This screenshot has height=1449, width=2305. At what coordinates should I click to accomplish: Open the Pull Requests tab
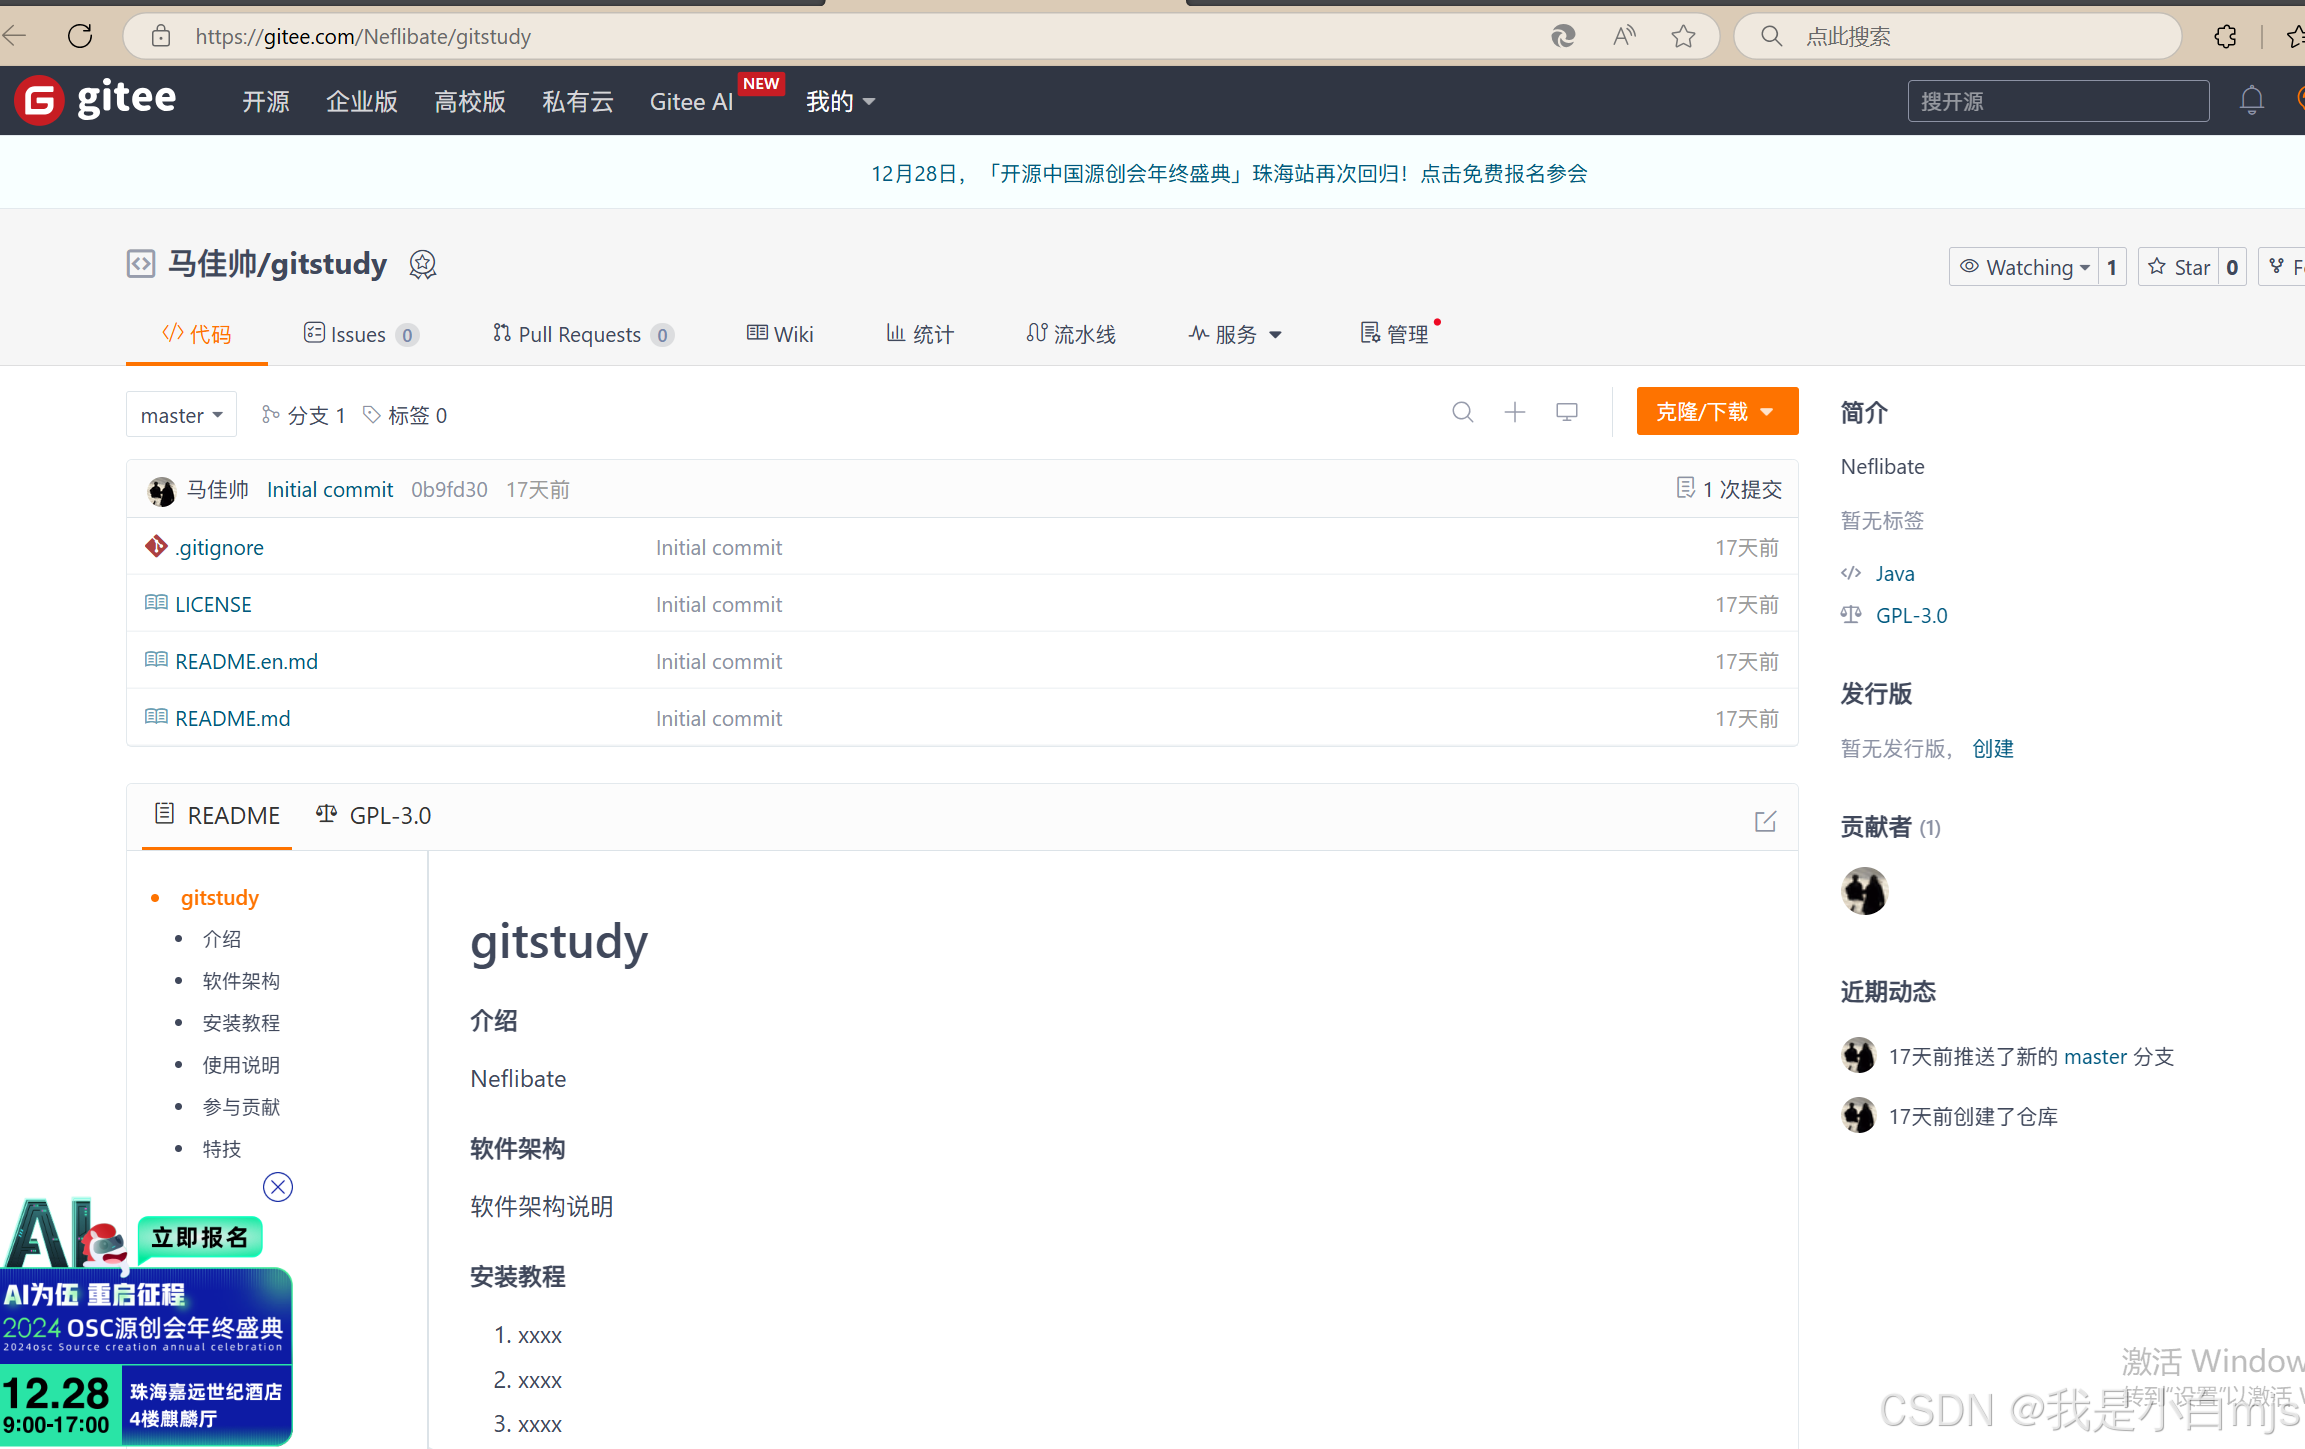(x=580, y=334)
